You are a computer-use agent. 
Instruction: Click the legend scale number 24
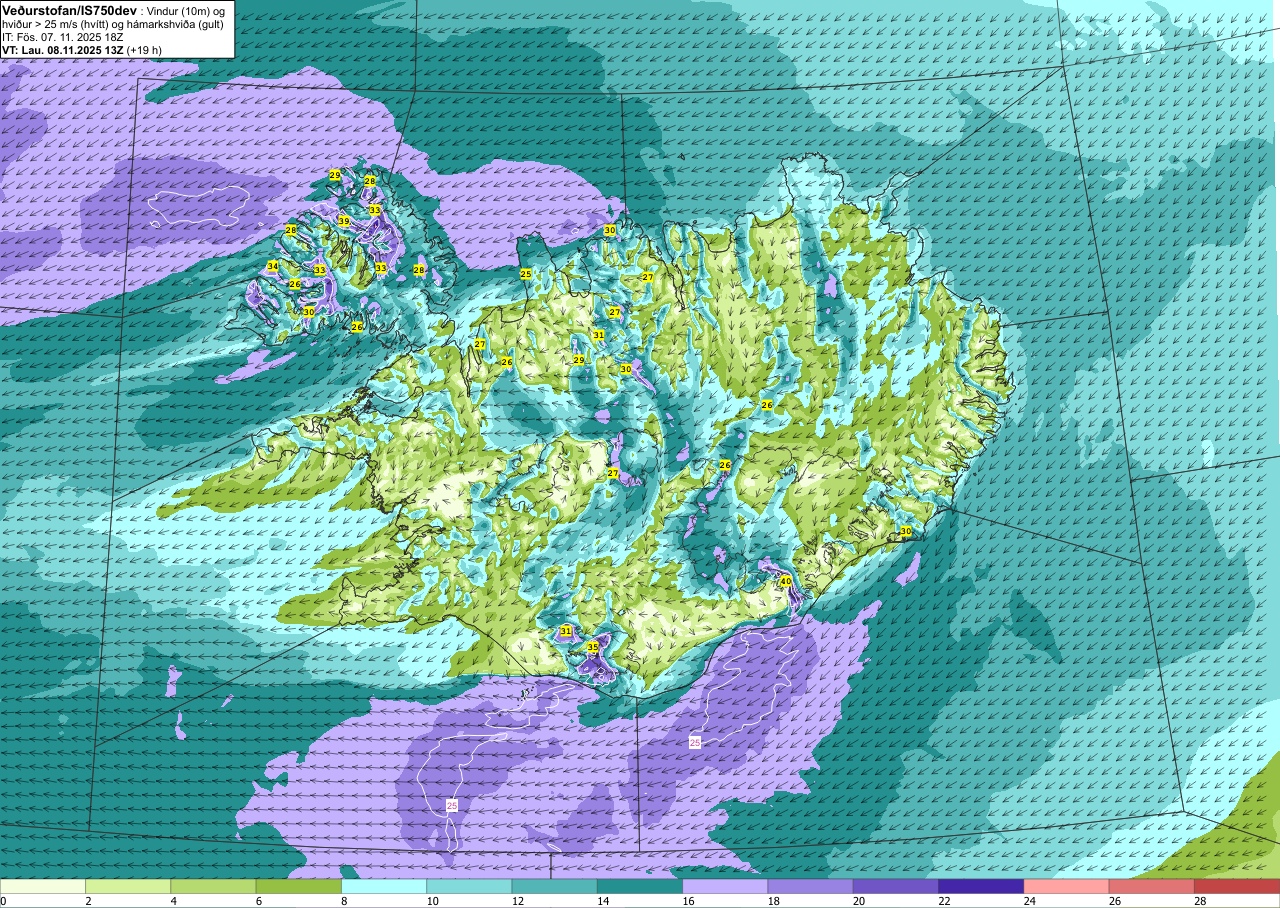click(1030, 901)
